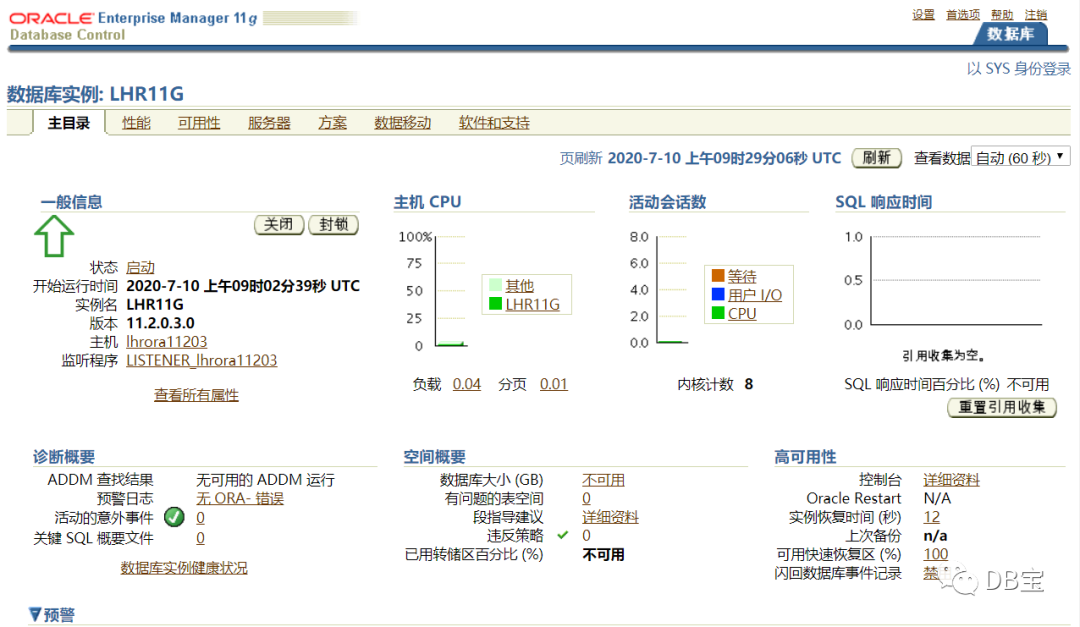Viewport: 1080px width, 627px height.
Task: Open 控制台 详细资料 link
Action: (x=951, y=480)
